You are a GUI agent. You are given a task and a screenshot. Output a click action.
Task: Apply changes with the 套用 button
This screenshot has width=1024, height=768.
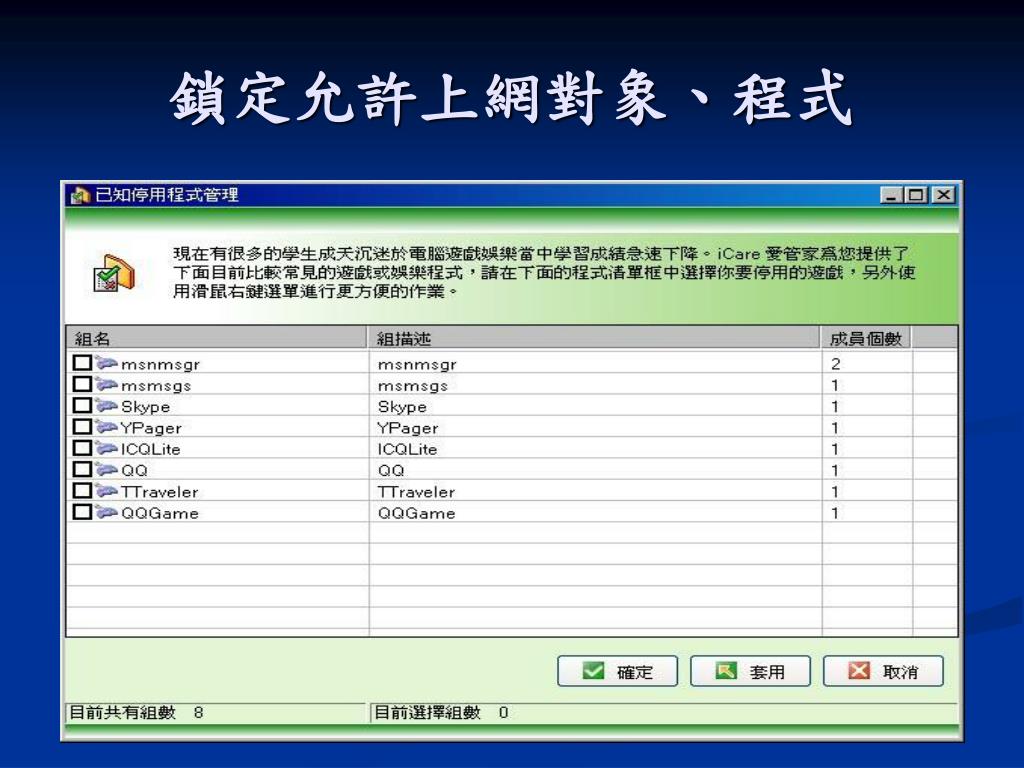tap(750, 671)
